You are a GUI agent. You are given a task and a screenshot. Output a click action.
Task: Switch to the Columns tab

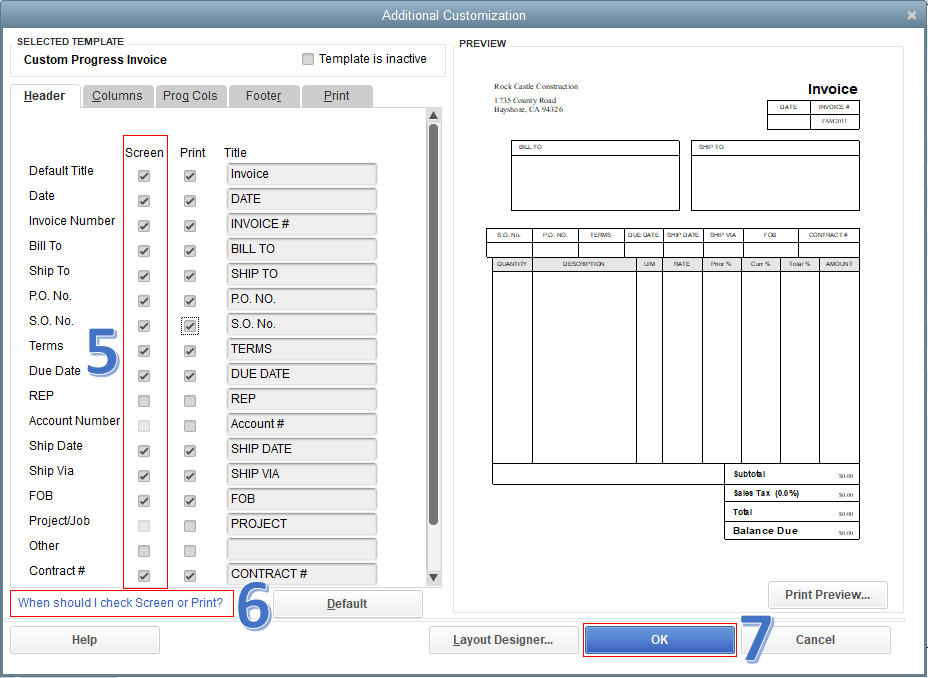(x=117, y=96)
